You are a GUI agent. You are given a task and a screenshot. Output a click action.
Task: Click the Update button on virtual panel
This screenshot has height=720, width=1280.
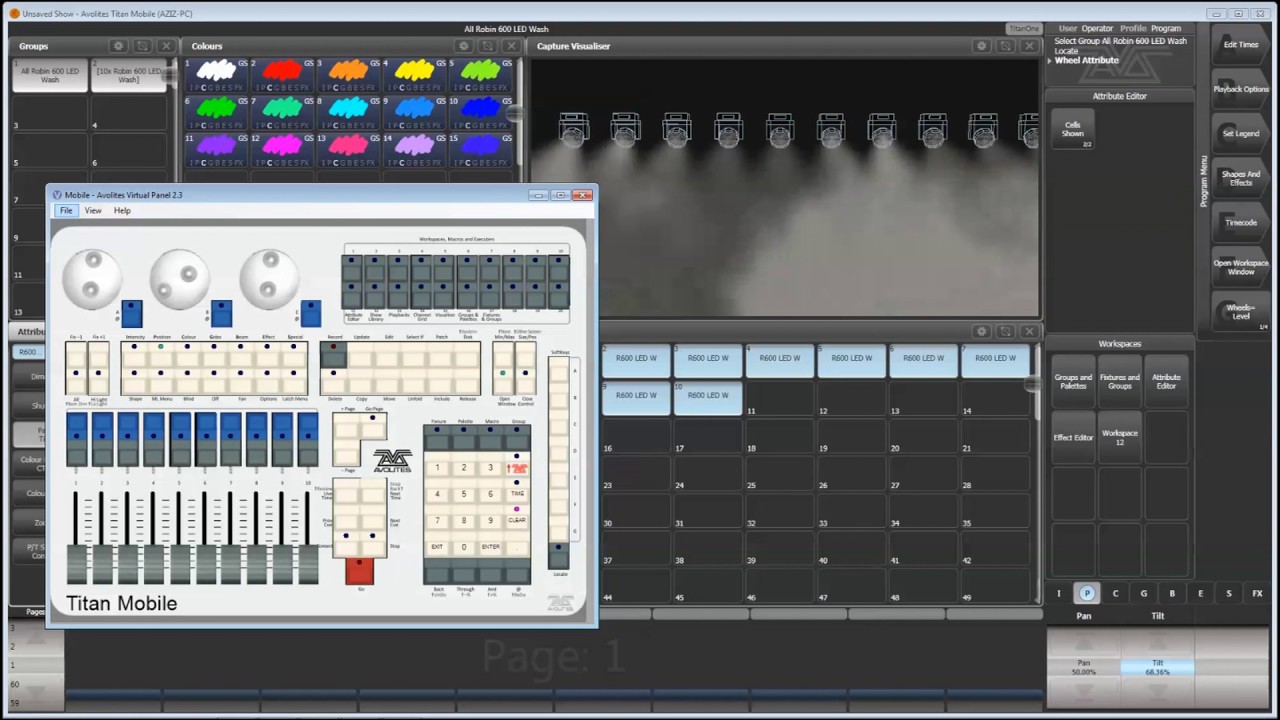(x=360, y=355)
